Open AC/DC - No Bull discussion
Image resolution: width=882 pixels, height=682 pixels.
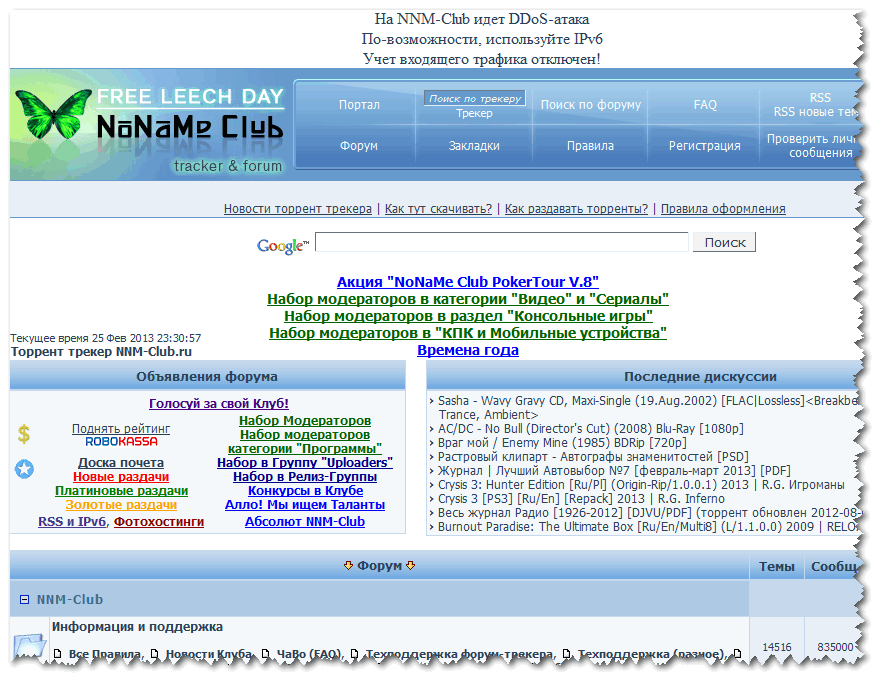click(591, 429)
